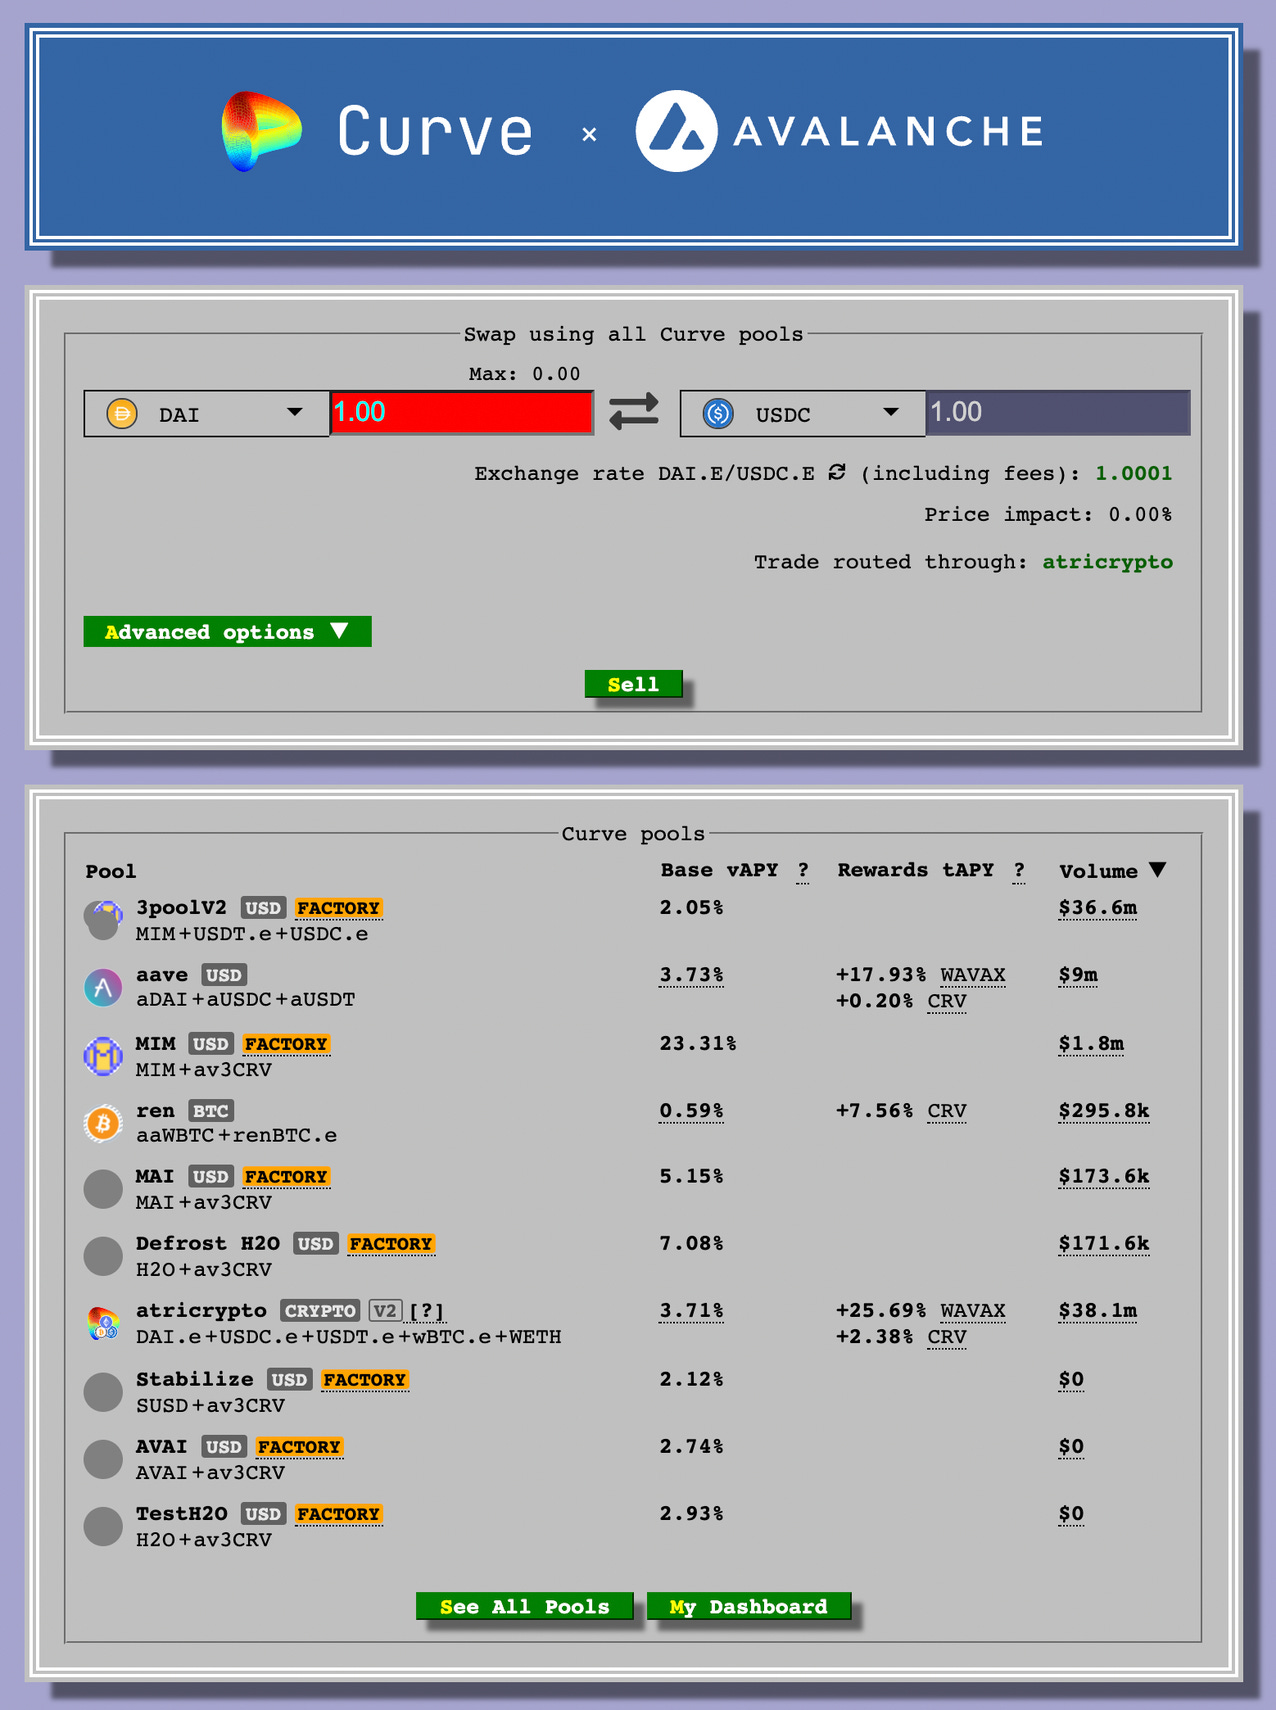Image resolution: width=1276 pixels, height=1710 pixels.
Task: Click 0.59% base vAPY for ren
Action: (691, 1111)
